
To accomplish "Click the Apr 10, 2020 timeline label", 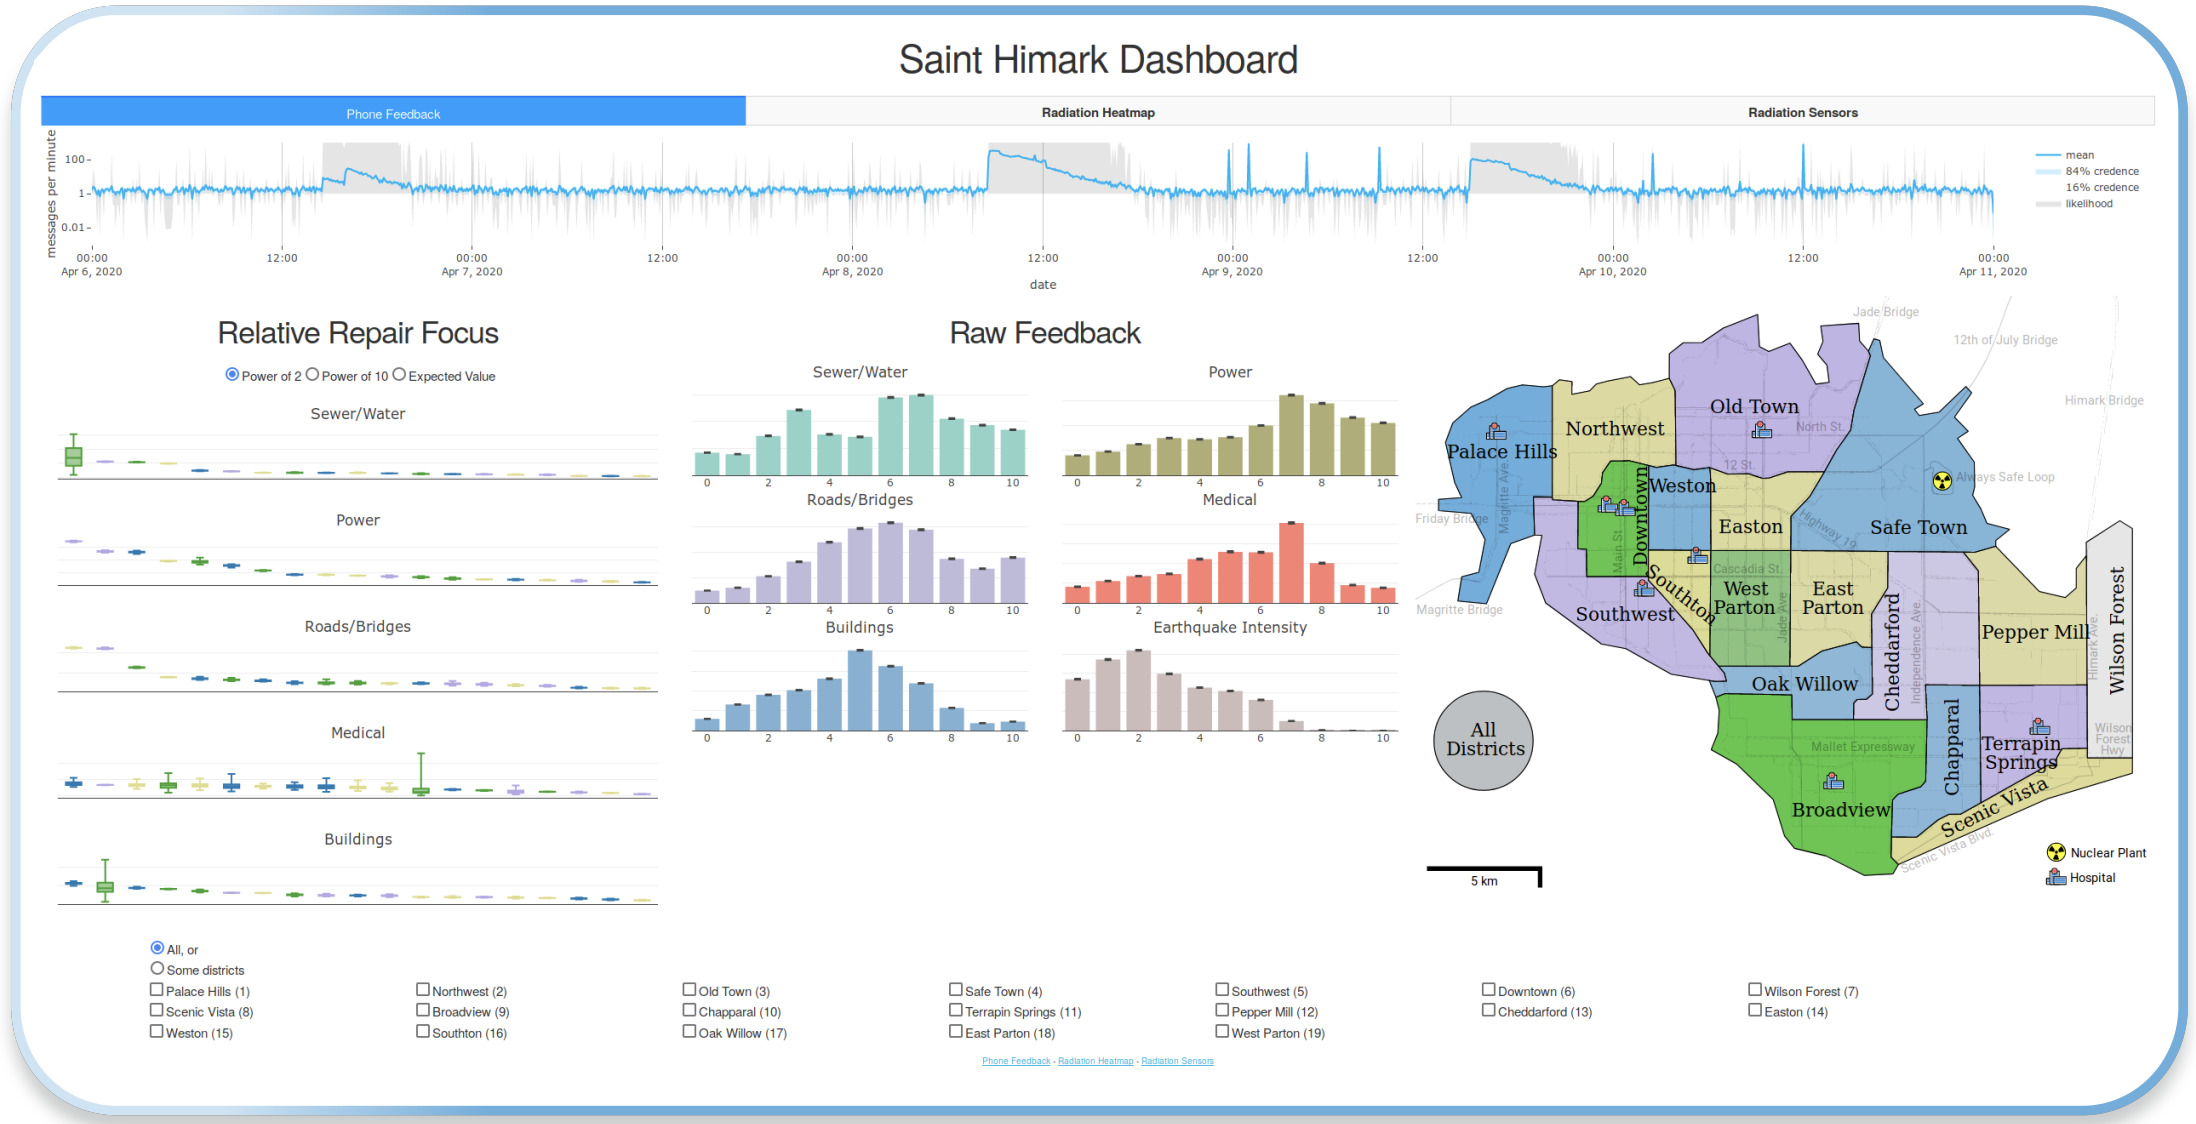I will 1612,271.
